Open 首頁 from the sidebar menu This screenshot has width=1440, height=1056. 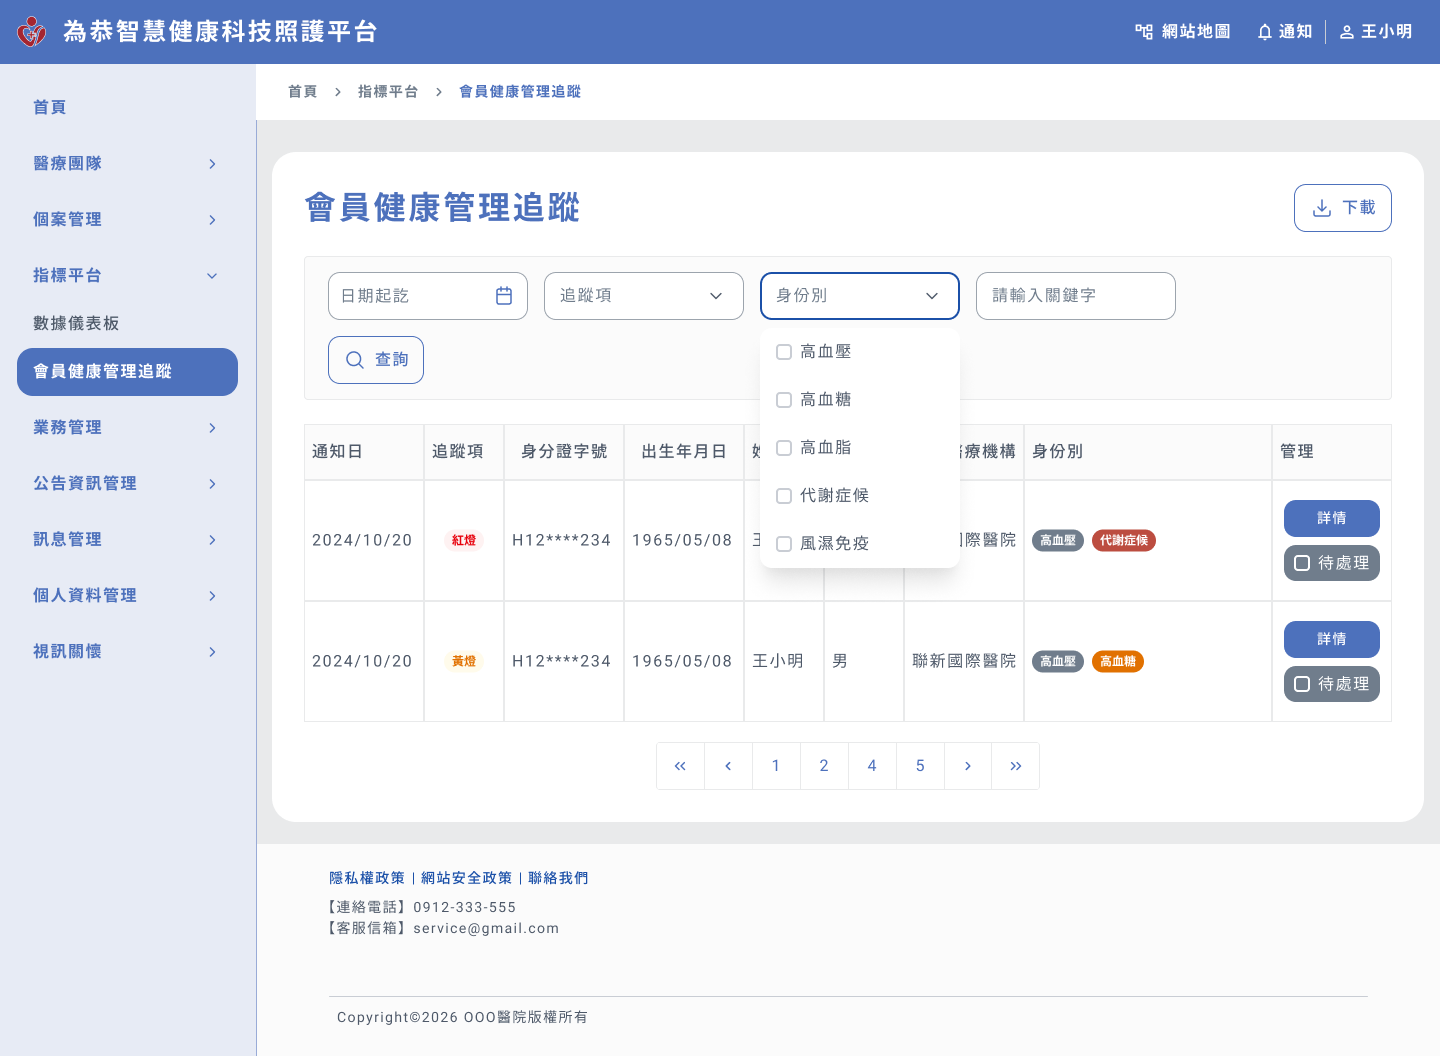click(x=50, y=107)
